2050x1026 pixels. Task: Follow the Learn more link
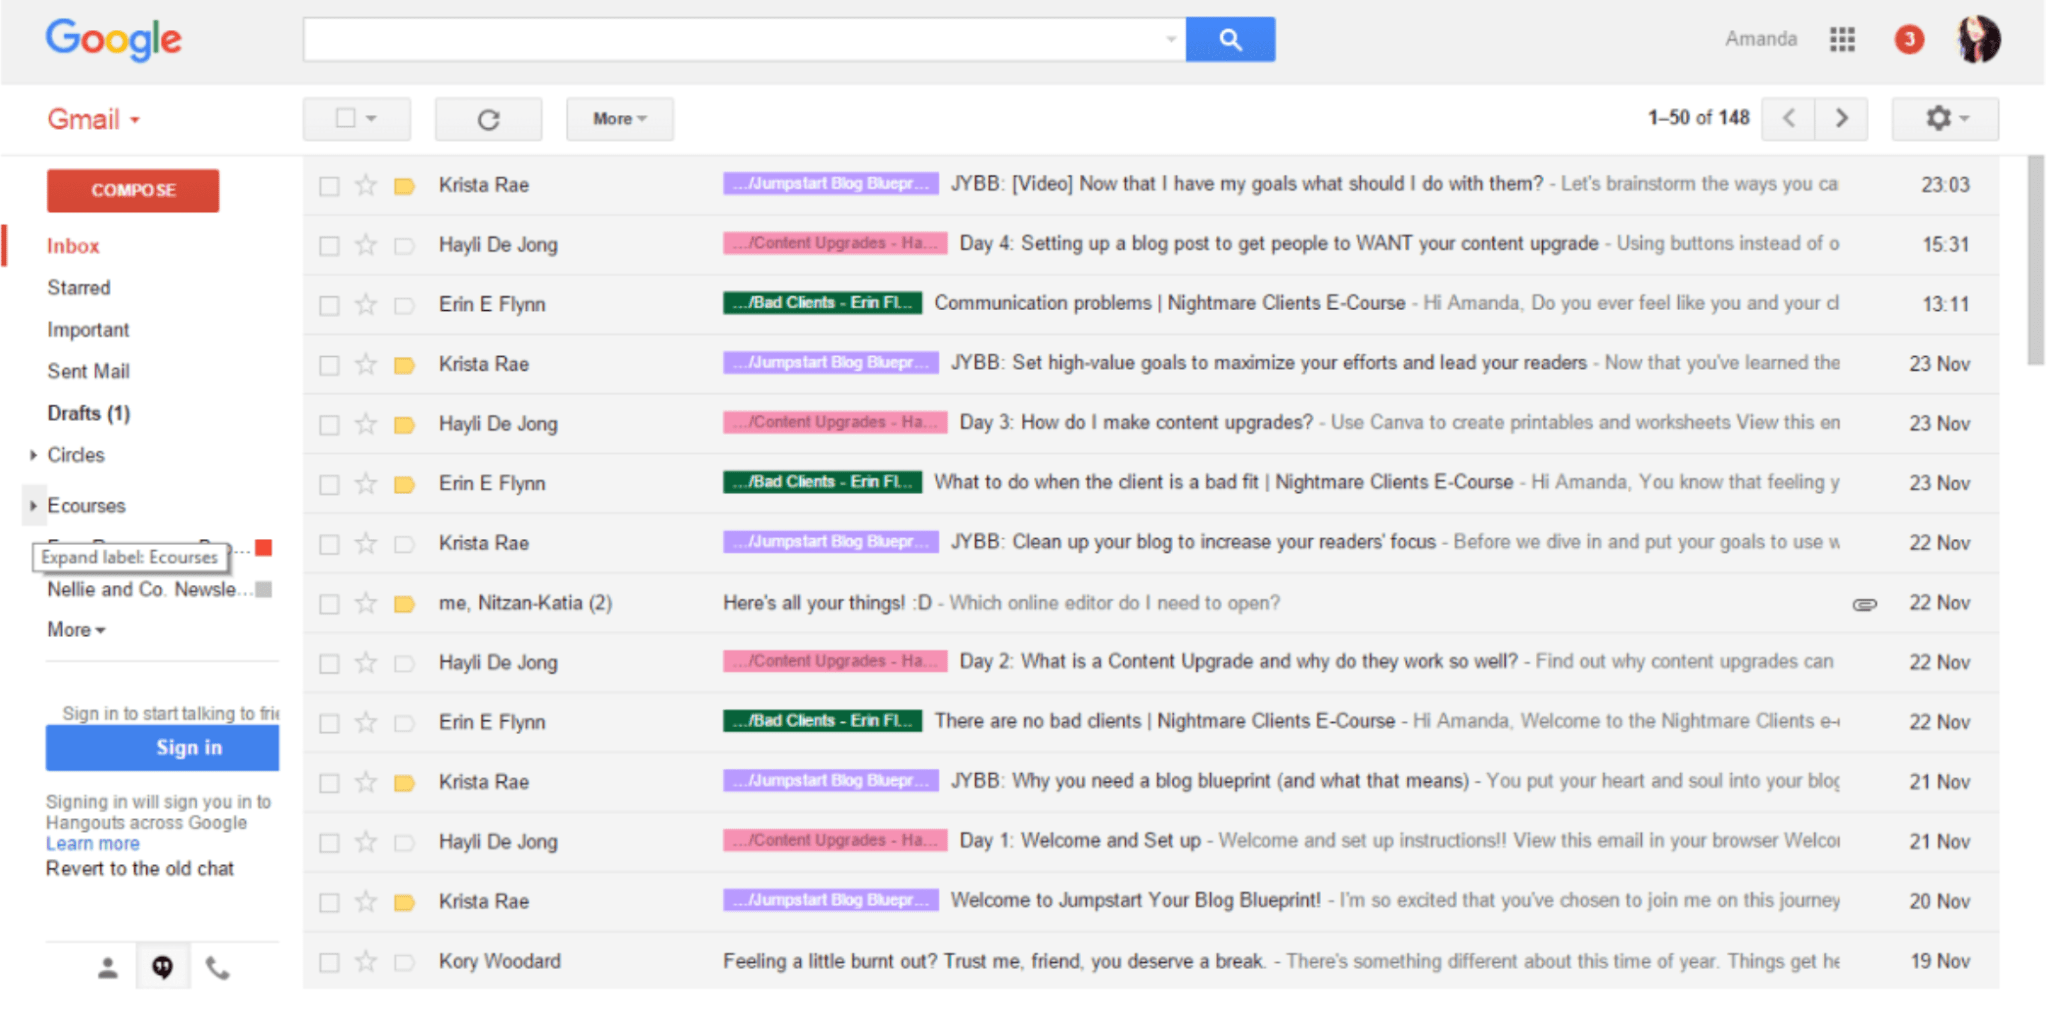click(93, 844)
